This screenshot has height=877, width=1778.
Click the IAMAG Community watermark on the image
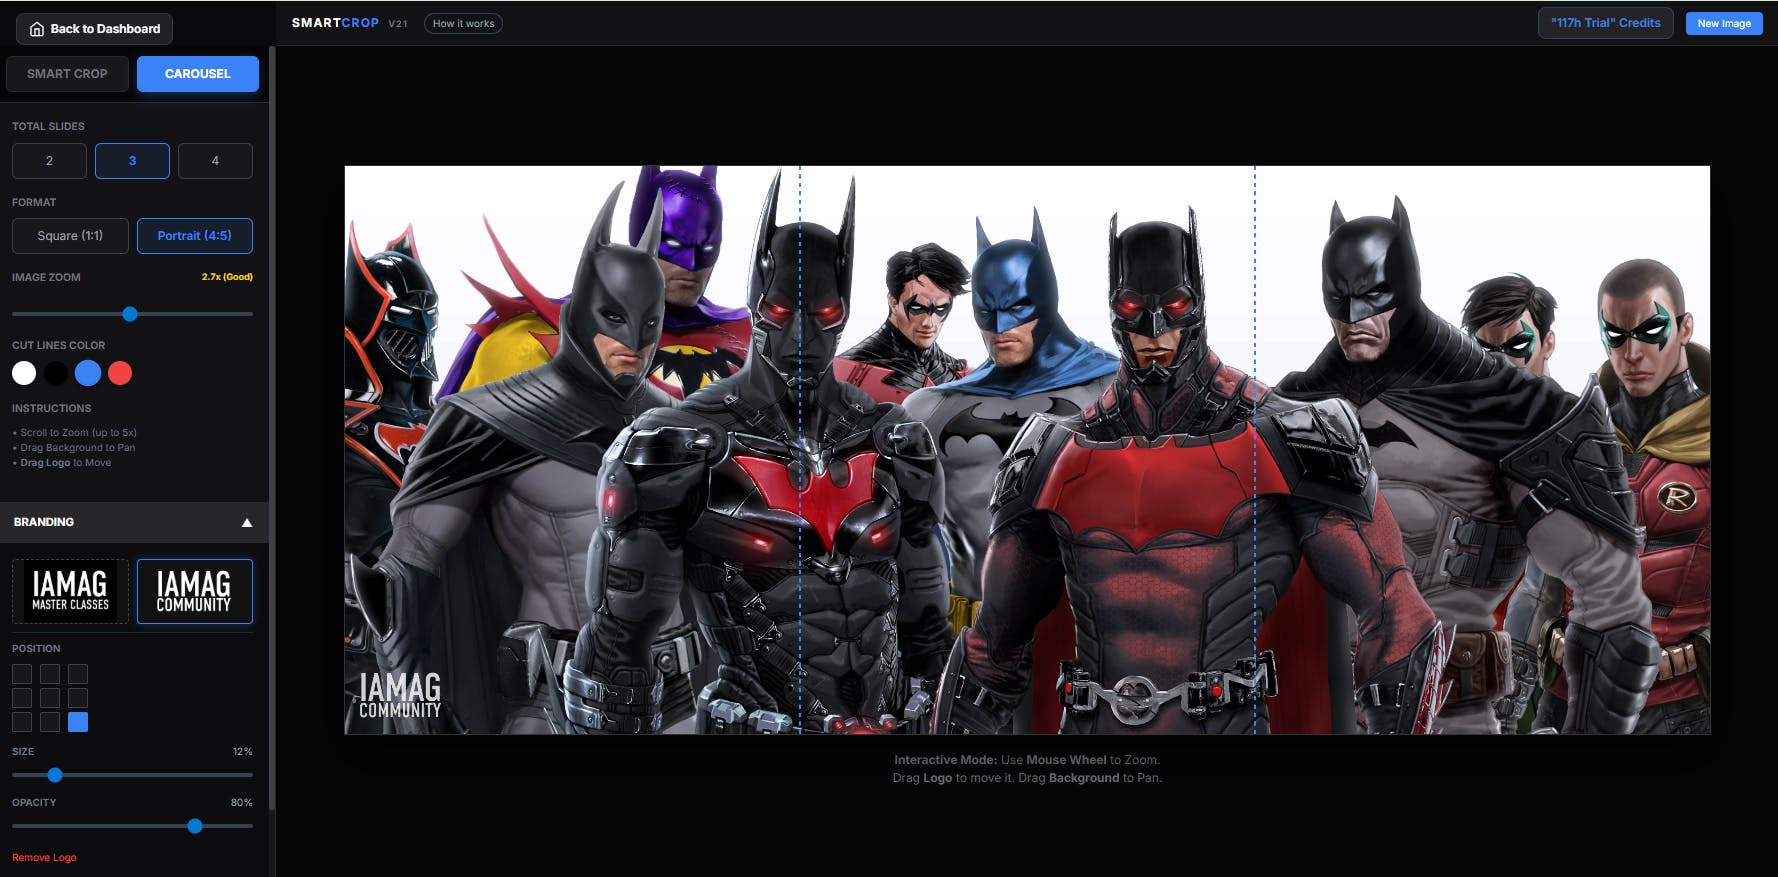[x=400, y=695]
